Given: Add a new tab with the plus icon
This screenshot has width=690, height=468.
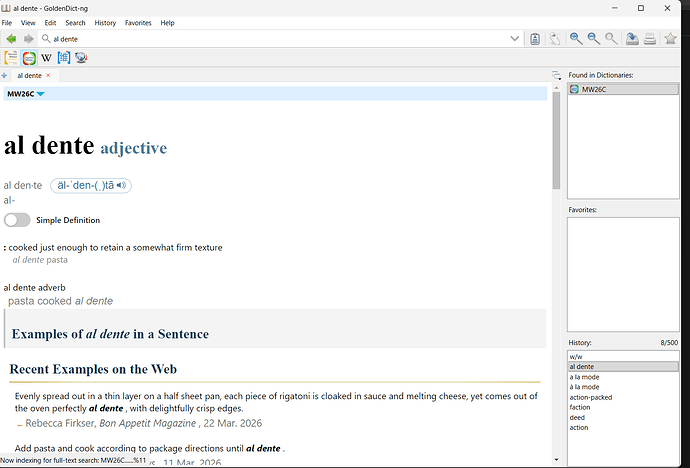Looking at the screenshot, I should [x=4, y=75].
